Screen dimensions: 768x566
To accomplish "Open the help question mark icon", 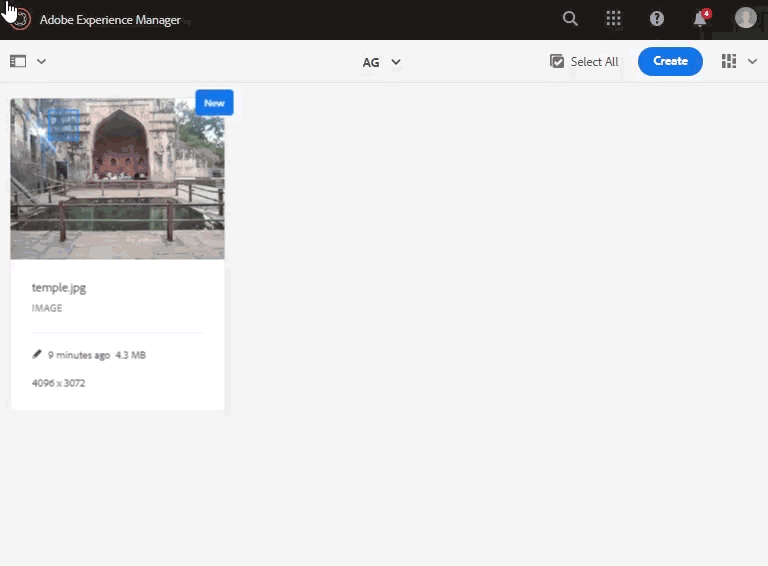I will coord(656,19).
